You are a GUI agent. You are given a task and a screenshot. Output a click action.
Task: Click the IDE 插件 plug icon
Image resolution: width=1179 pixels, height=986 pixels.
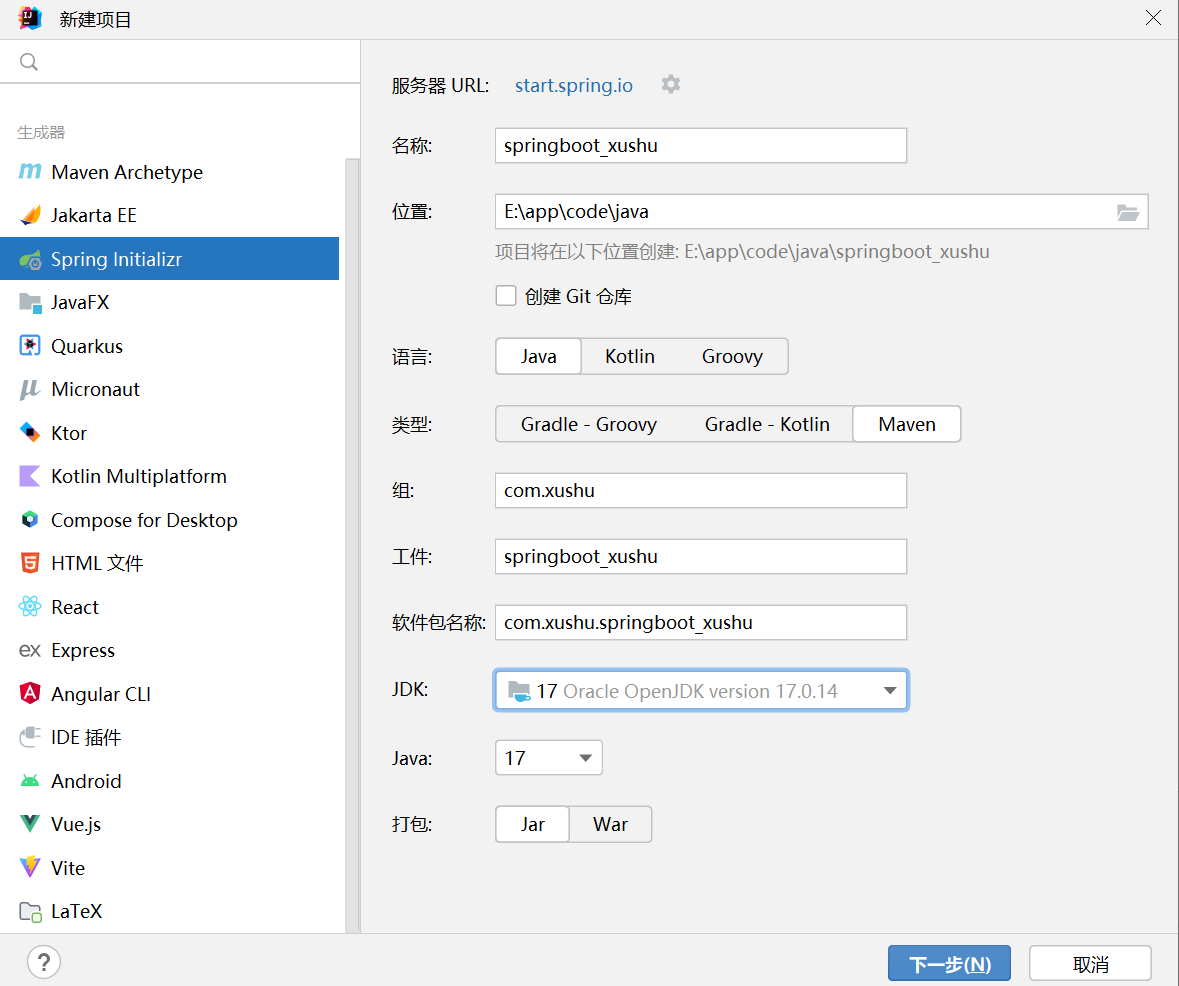click(30, 736)
